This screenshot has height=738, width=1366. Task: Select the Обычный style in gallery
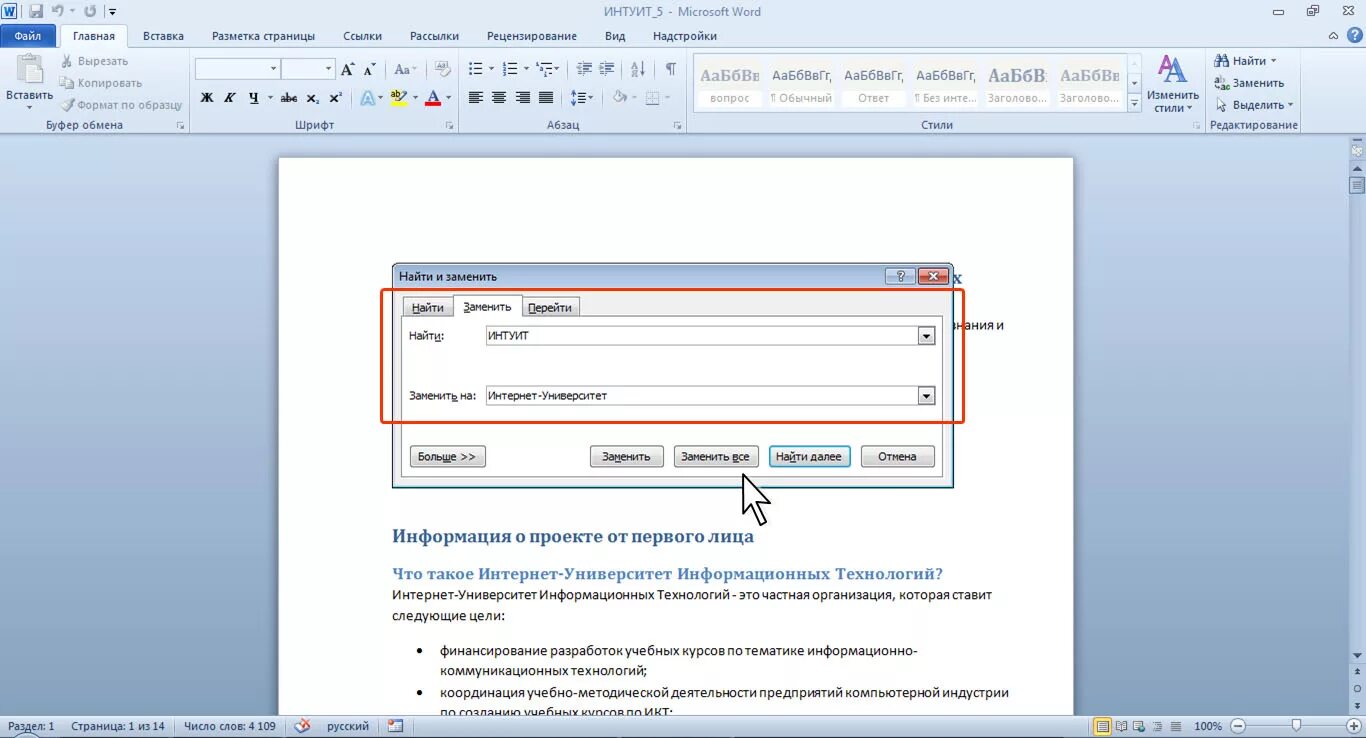coord(801,85)
